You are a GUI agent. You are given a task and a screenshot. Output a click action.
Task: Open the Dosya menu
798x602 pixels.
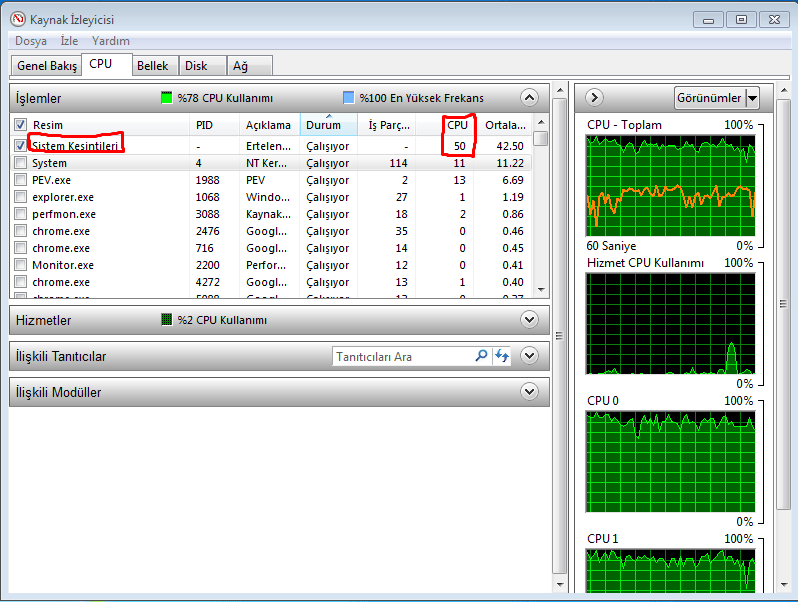click(x=31, y=41)
